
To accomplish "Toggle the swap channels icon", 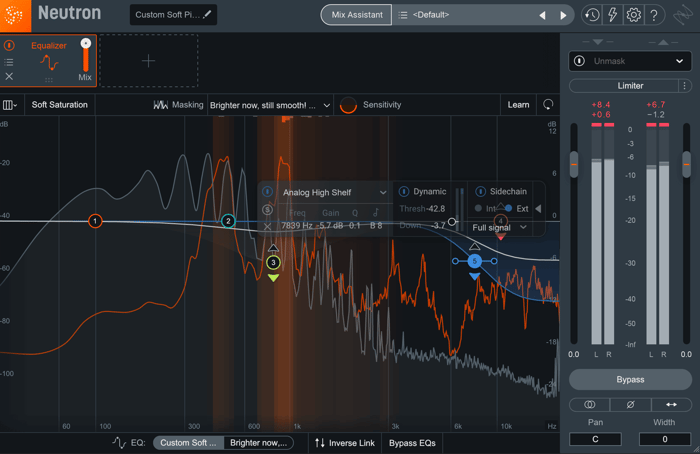I will (x=671, y=404).
